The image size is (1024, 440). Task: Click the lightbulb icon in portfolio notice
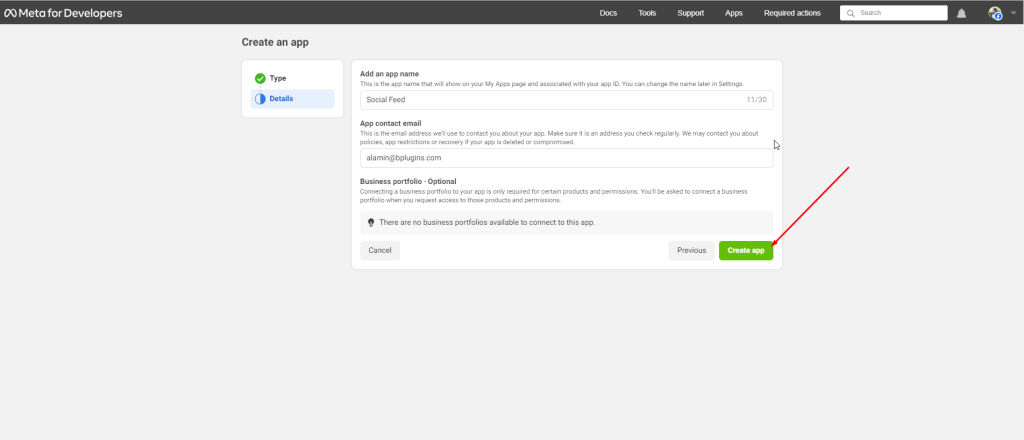coord(371,222)
